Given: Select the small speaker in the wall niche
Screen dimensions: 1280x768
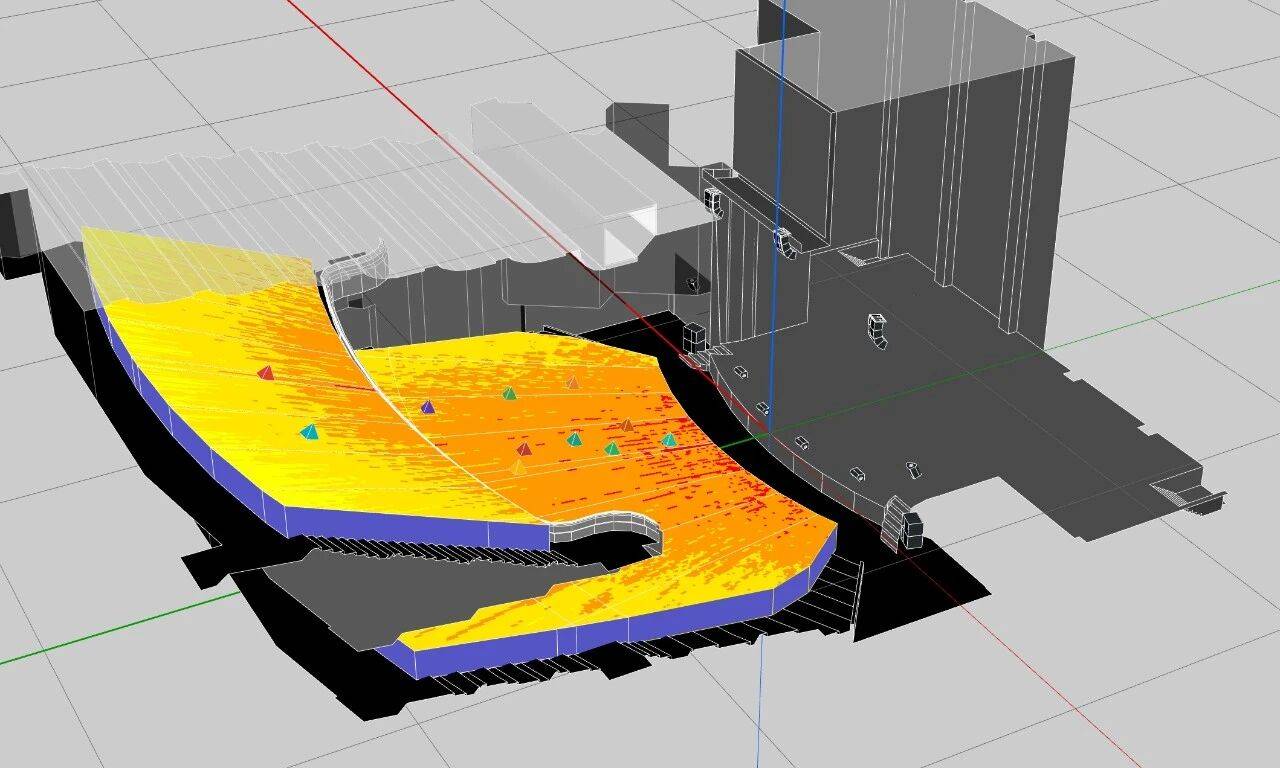Looking at the screenshot, I should coord(691,284).
